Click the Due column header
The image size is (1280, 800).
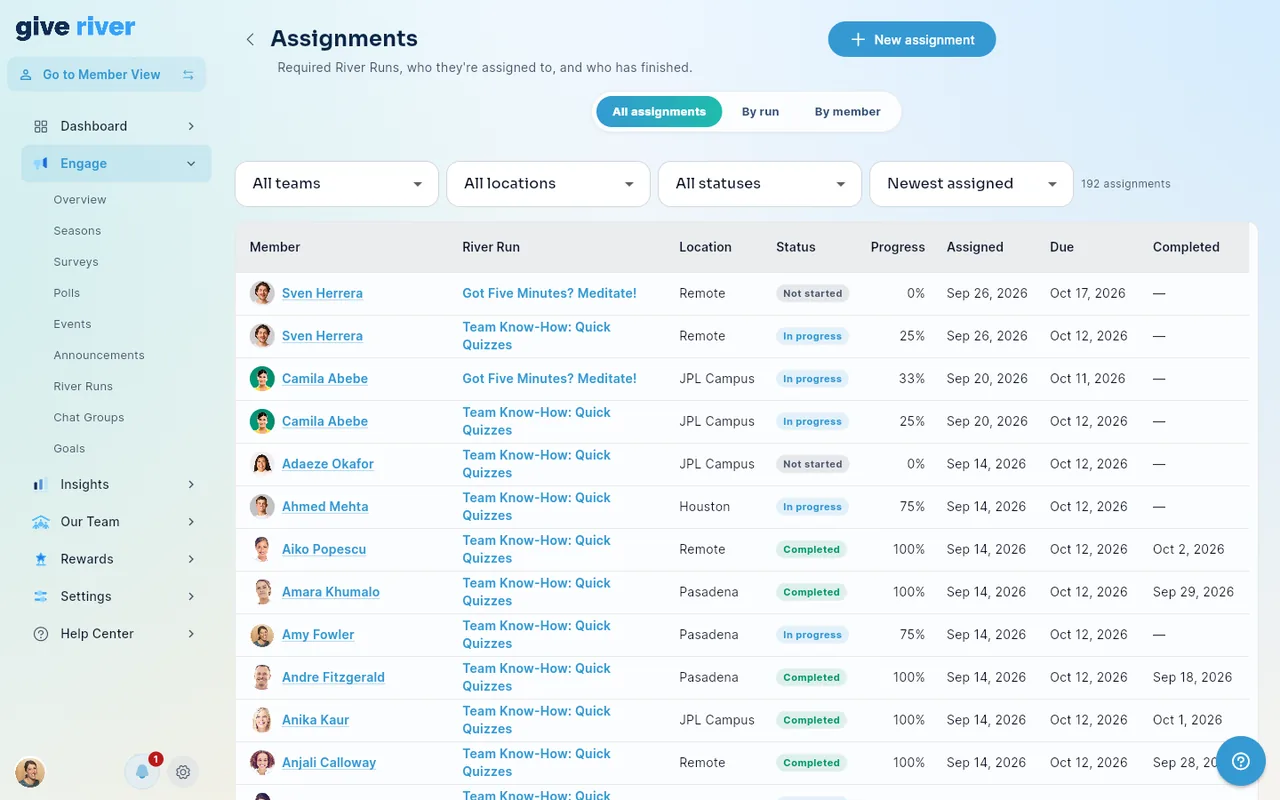(x=1061, y=248)
